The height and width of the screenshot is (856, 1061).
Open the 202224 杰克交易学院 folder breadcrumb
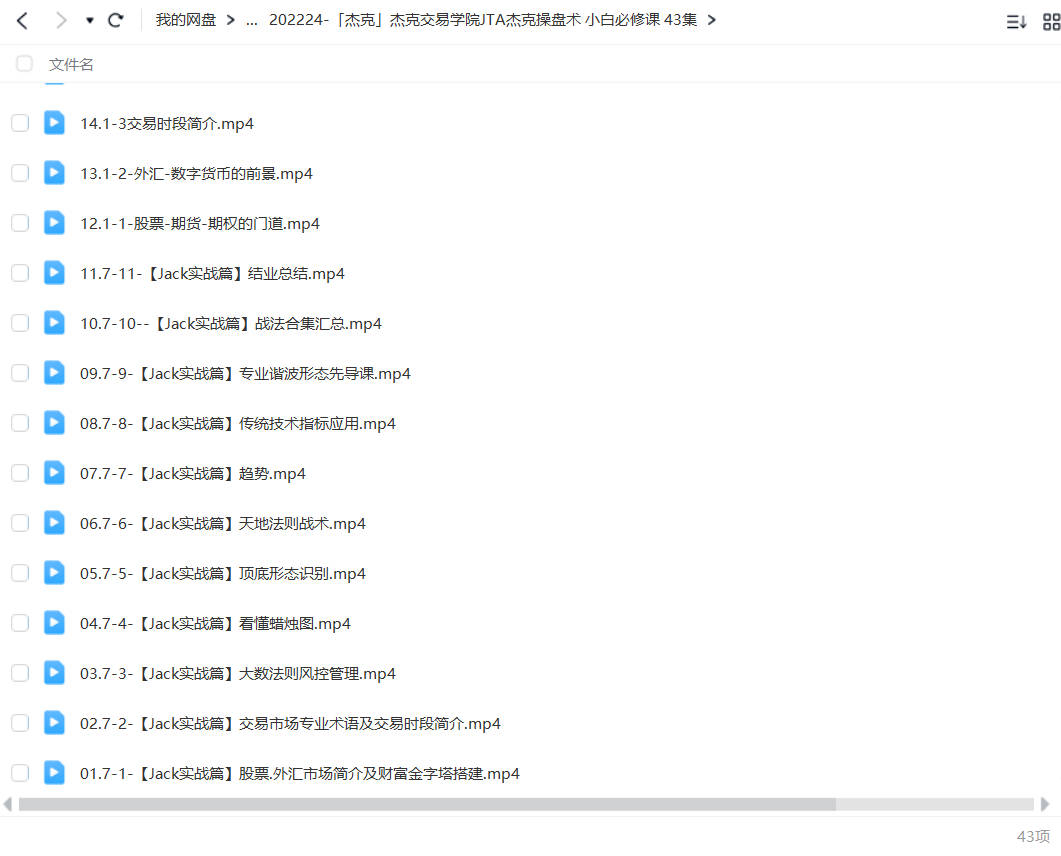[x=482, y=20]
